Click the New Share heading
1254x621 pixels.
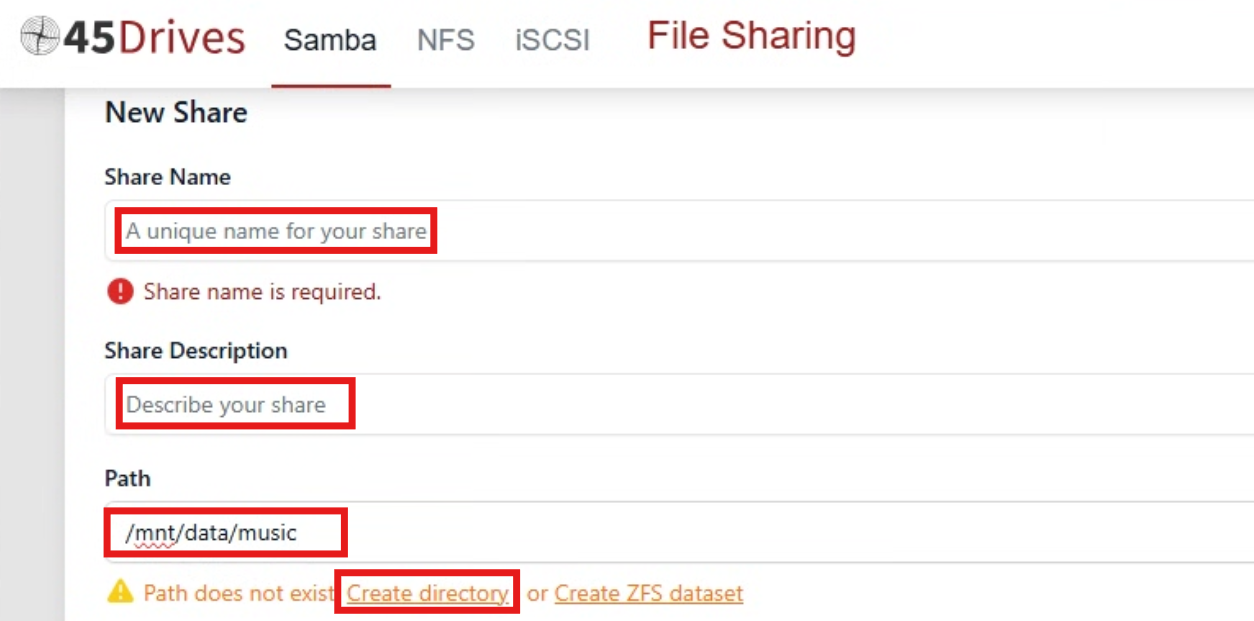click(176, 113)
